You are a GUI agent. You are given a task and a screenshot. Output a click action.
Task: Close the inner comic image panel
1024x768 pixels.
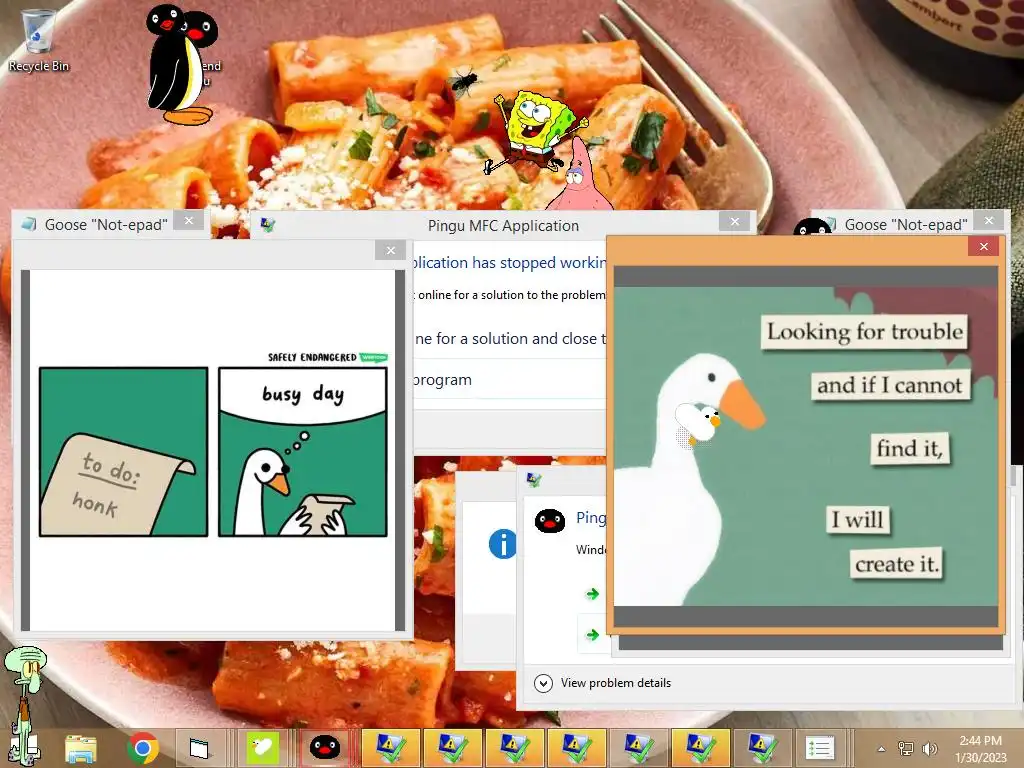(391, 250)
